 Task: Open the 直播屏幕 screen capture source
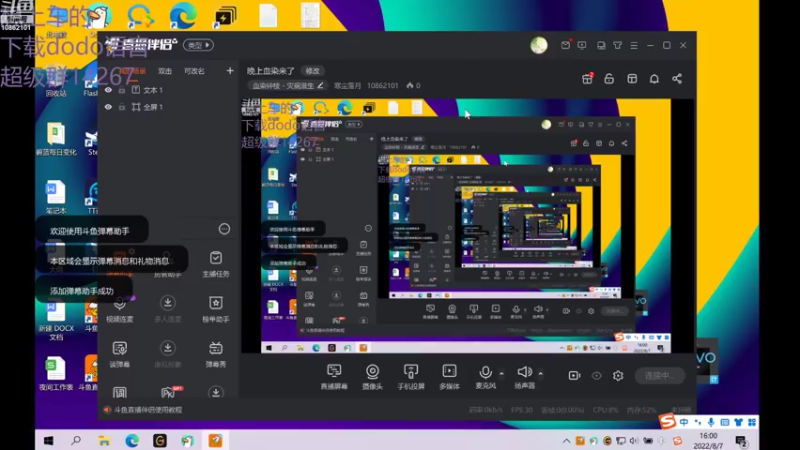coord(334,377)
